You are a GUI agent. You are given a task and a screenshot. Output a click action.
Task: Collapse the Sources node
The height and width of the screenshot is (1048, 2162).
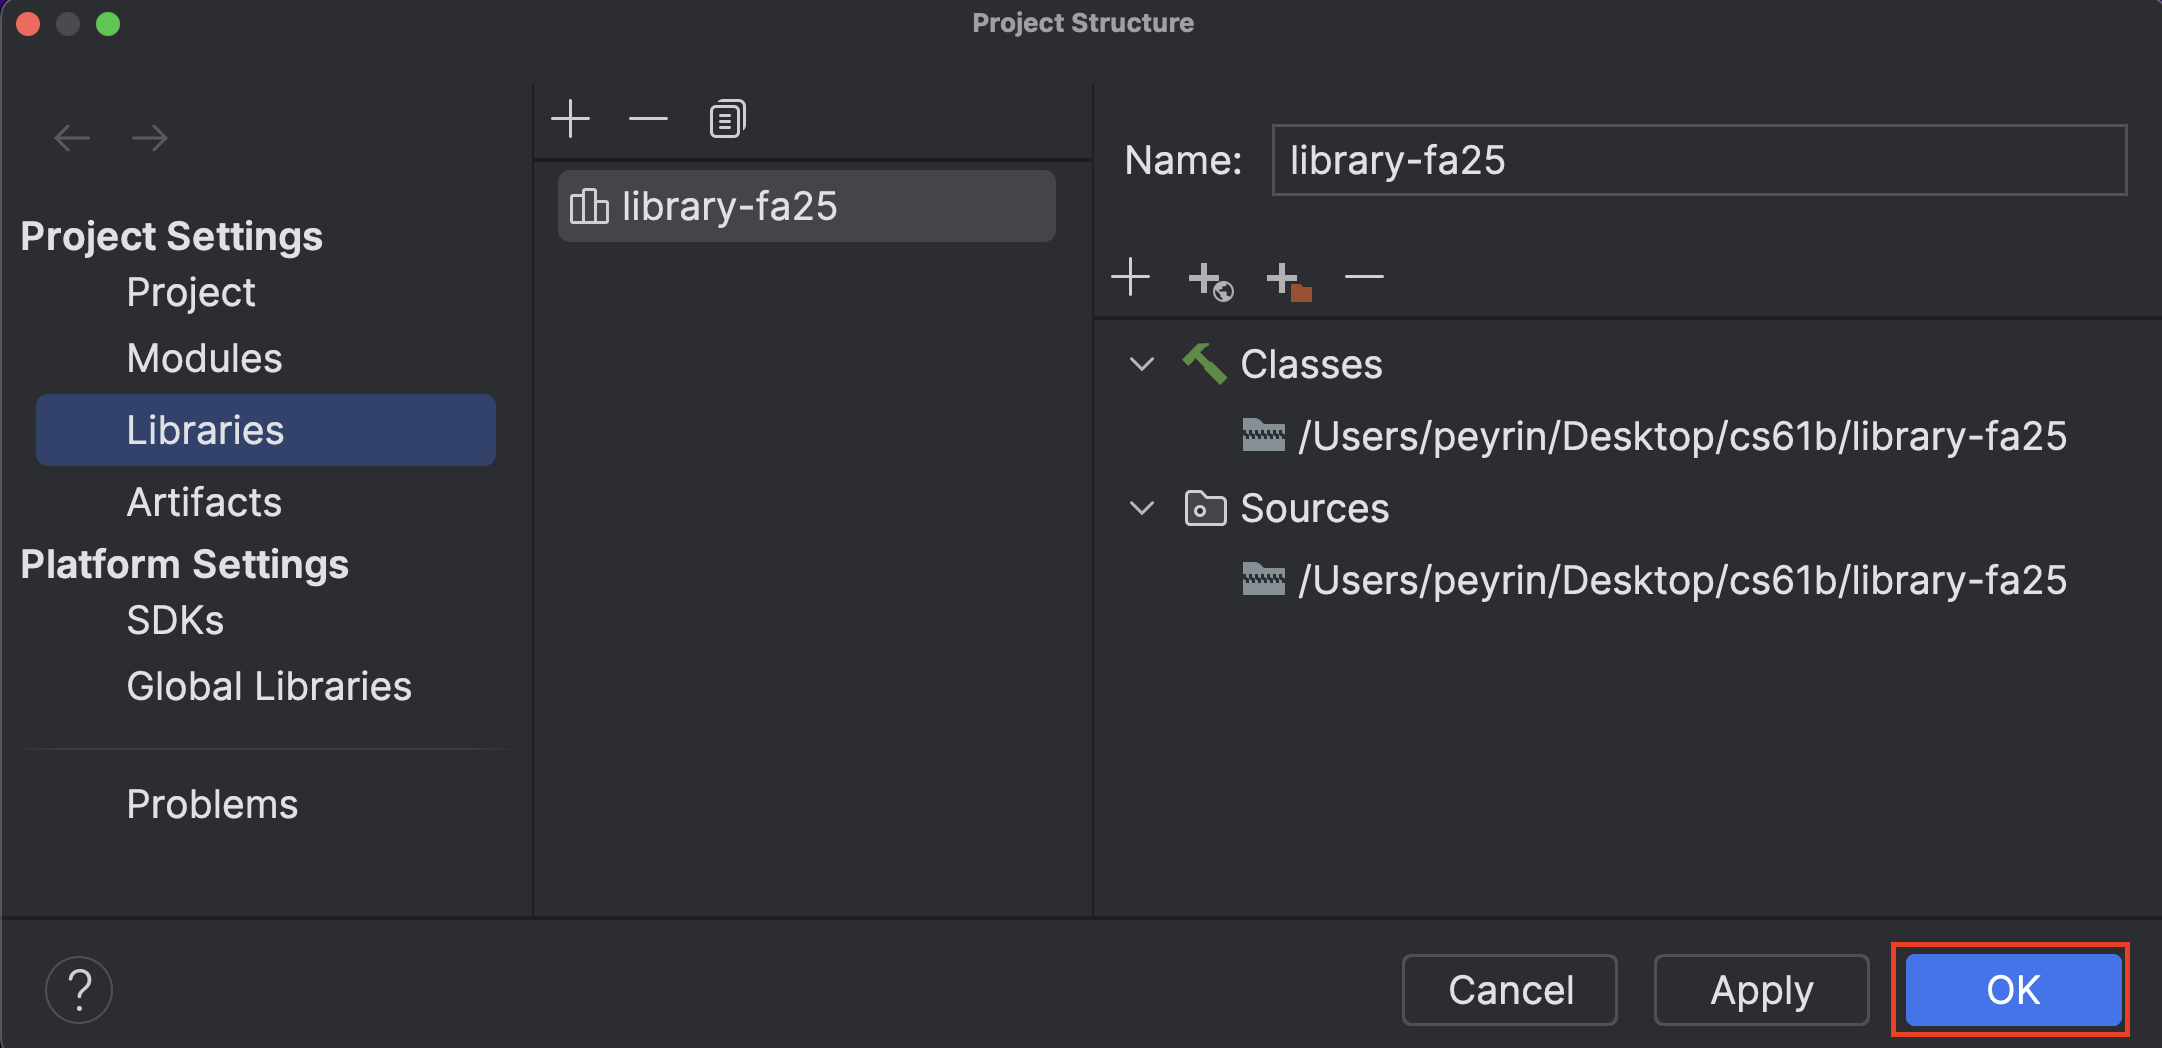tap(1140, 508)
